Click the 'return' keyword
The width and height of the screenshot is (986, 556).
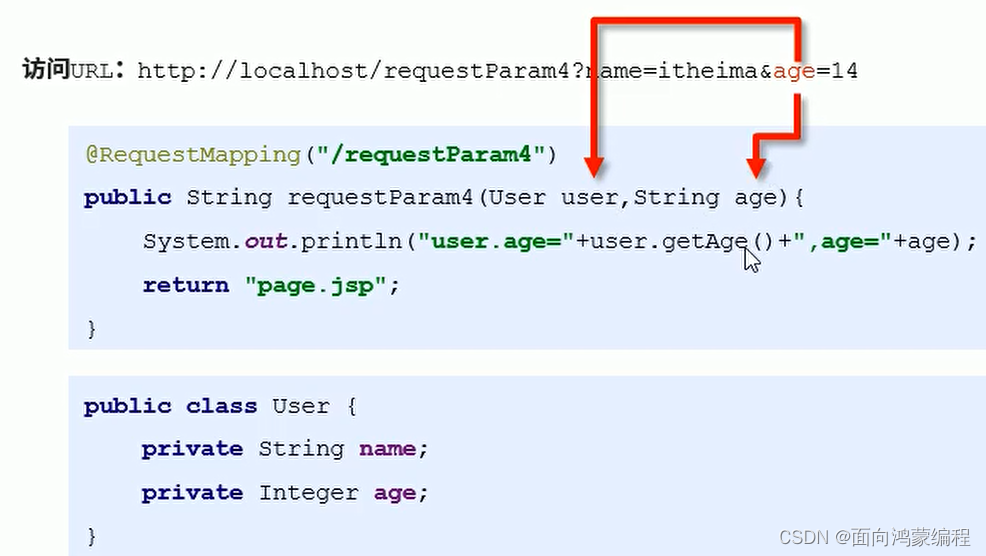click(x=186, y=286)
